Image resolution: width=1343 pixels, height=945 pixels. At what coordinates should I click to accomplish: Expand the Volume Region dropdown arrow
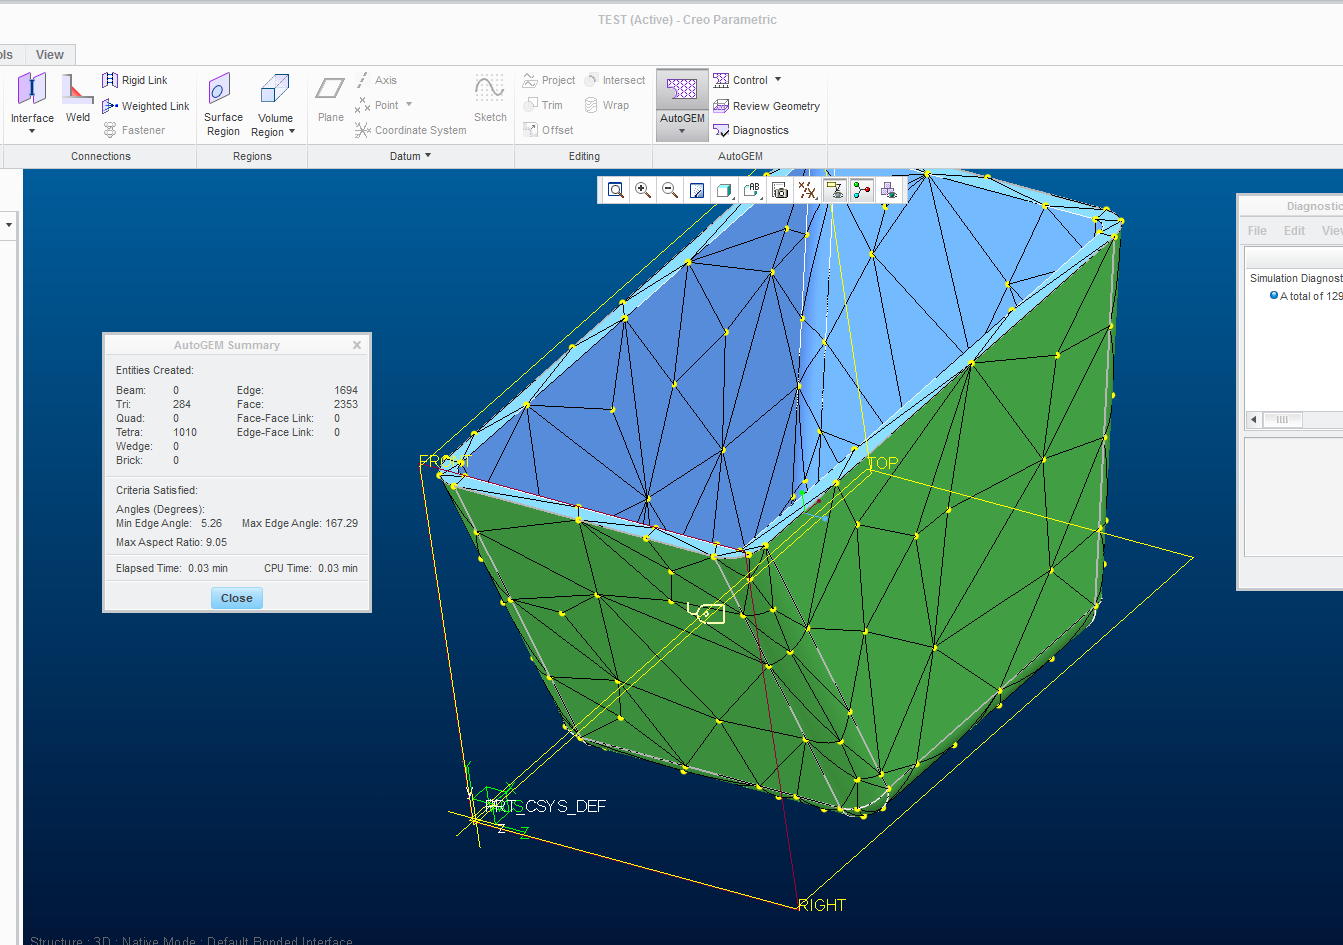pyautogui.click(x=292, y=132)
